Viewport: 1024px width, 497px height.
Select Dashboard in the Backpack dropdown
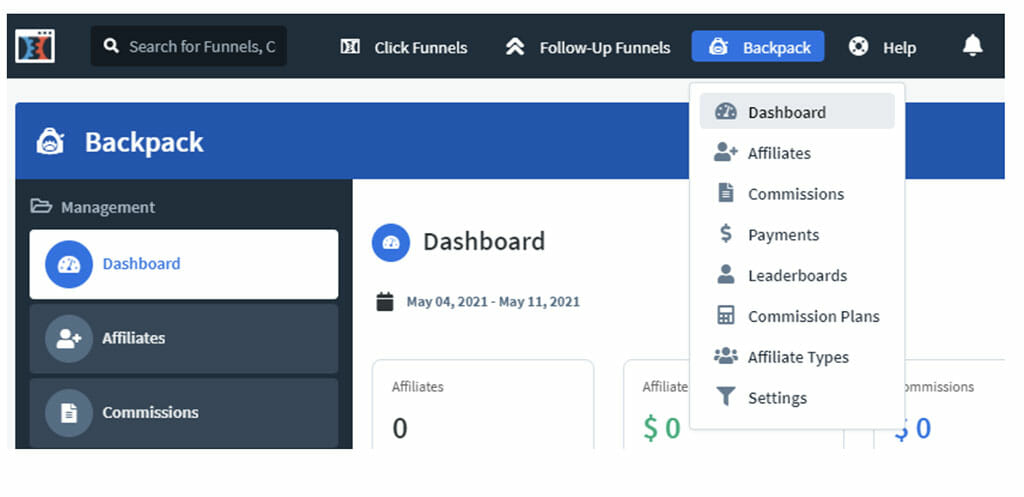coord(797,112)
